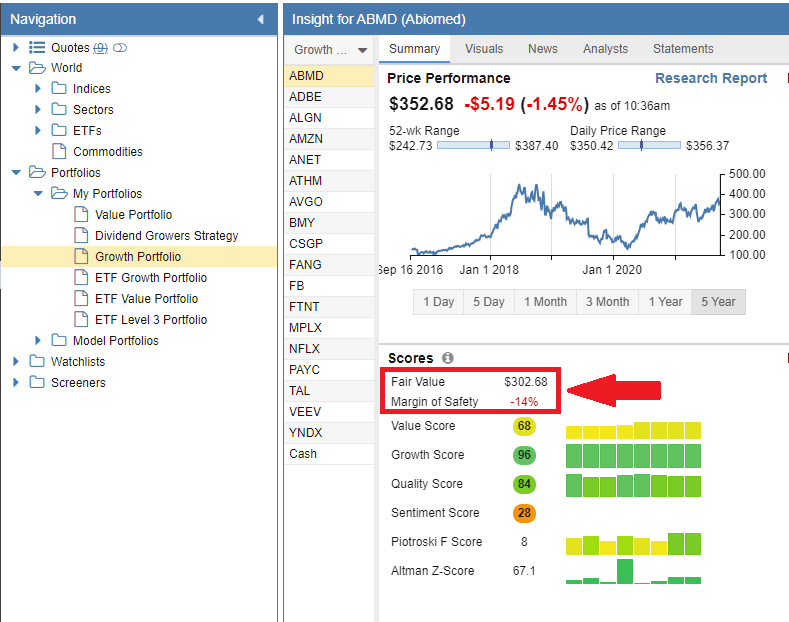Open the Quotes (9) count link
Screen dimensions: 789x622
point(101,48)
